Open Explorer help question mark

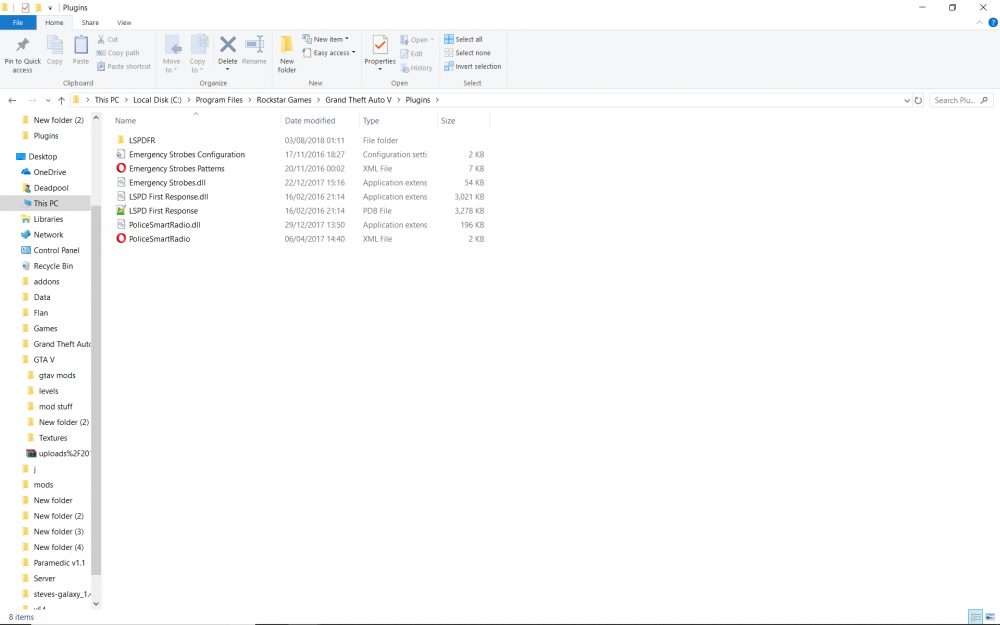(x=992, y=22)
